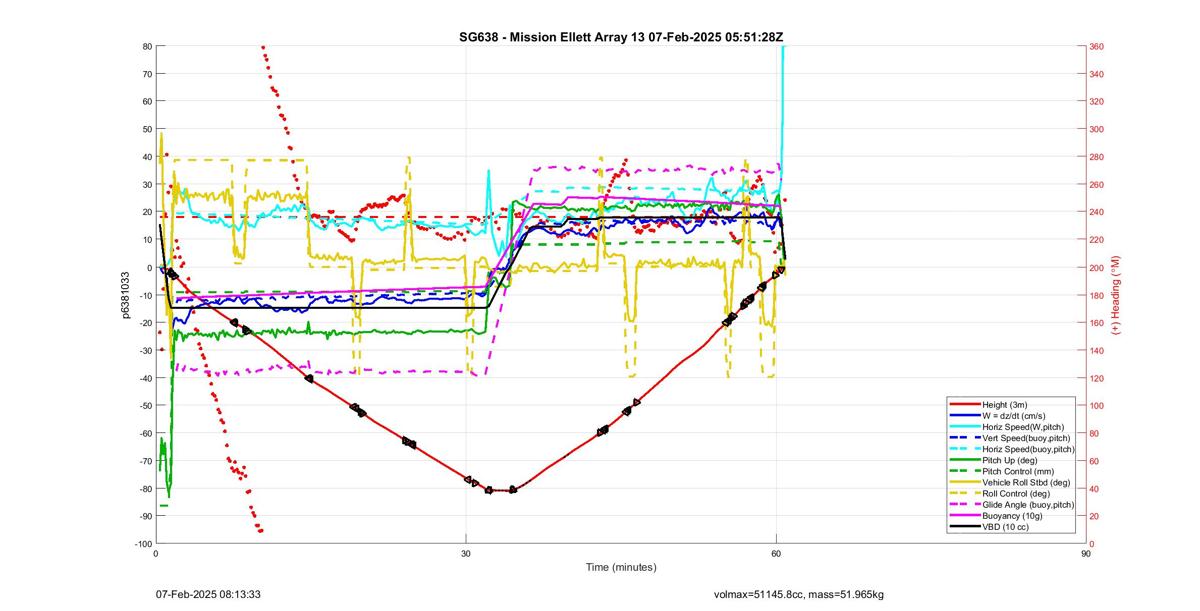Viewport: 1200px width, 611px height.
Task: Click the 'Time (minutes)' x-axis label
Action: [x=620, y=567]
